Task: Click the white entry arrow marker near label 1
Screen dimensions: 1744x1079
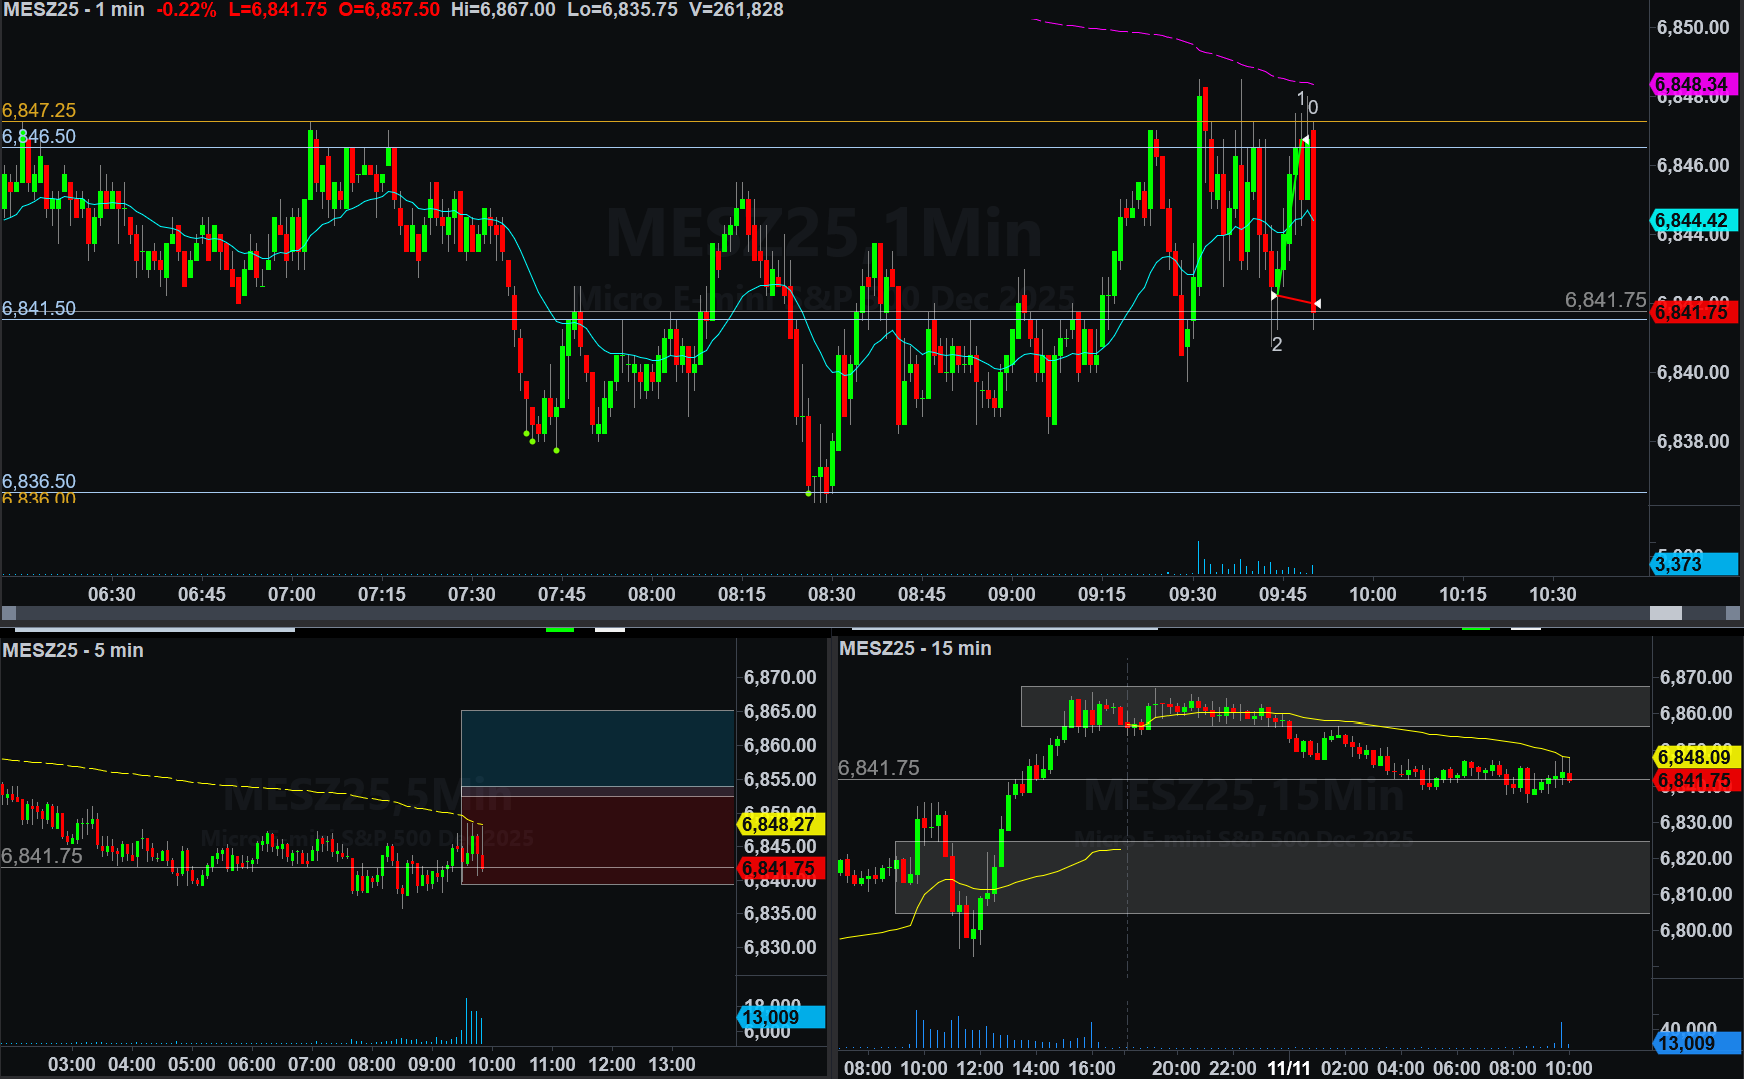Action: pos(1305,140)
